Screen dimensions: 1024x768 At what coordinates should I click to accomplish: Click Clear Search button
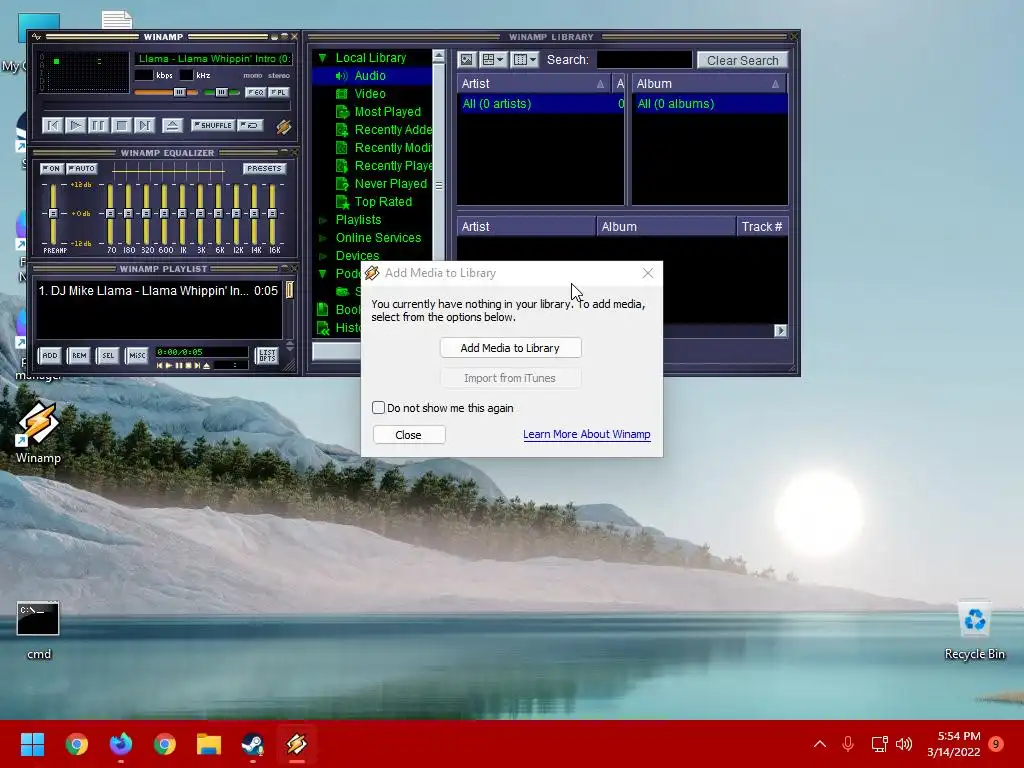743,60
